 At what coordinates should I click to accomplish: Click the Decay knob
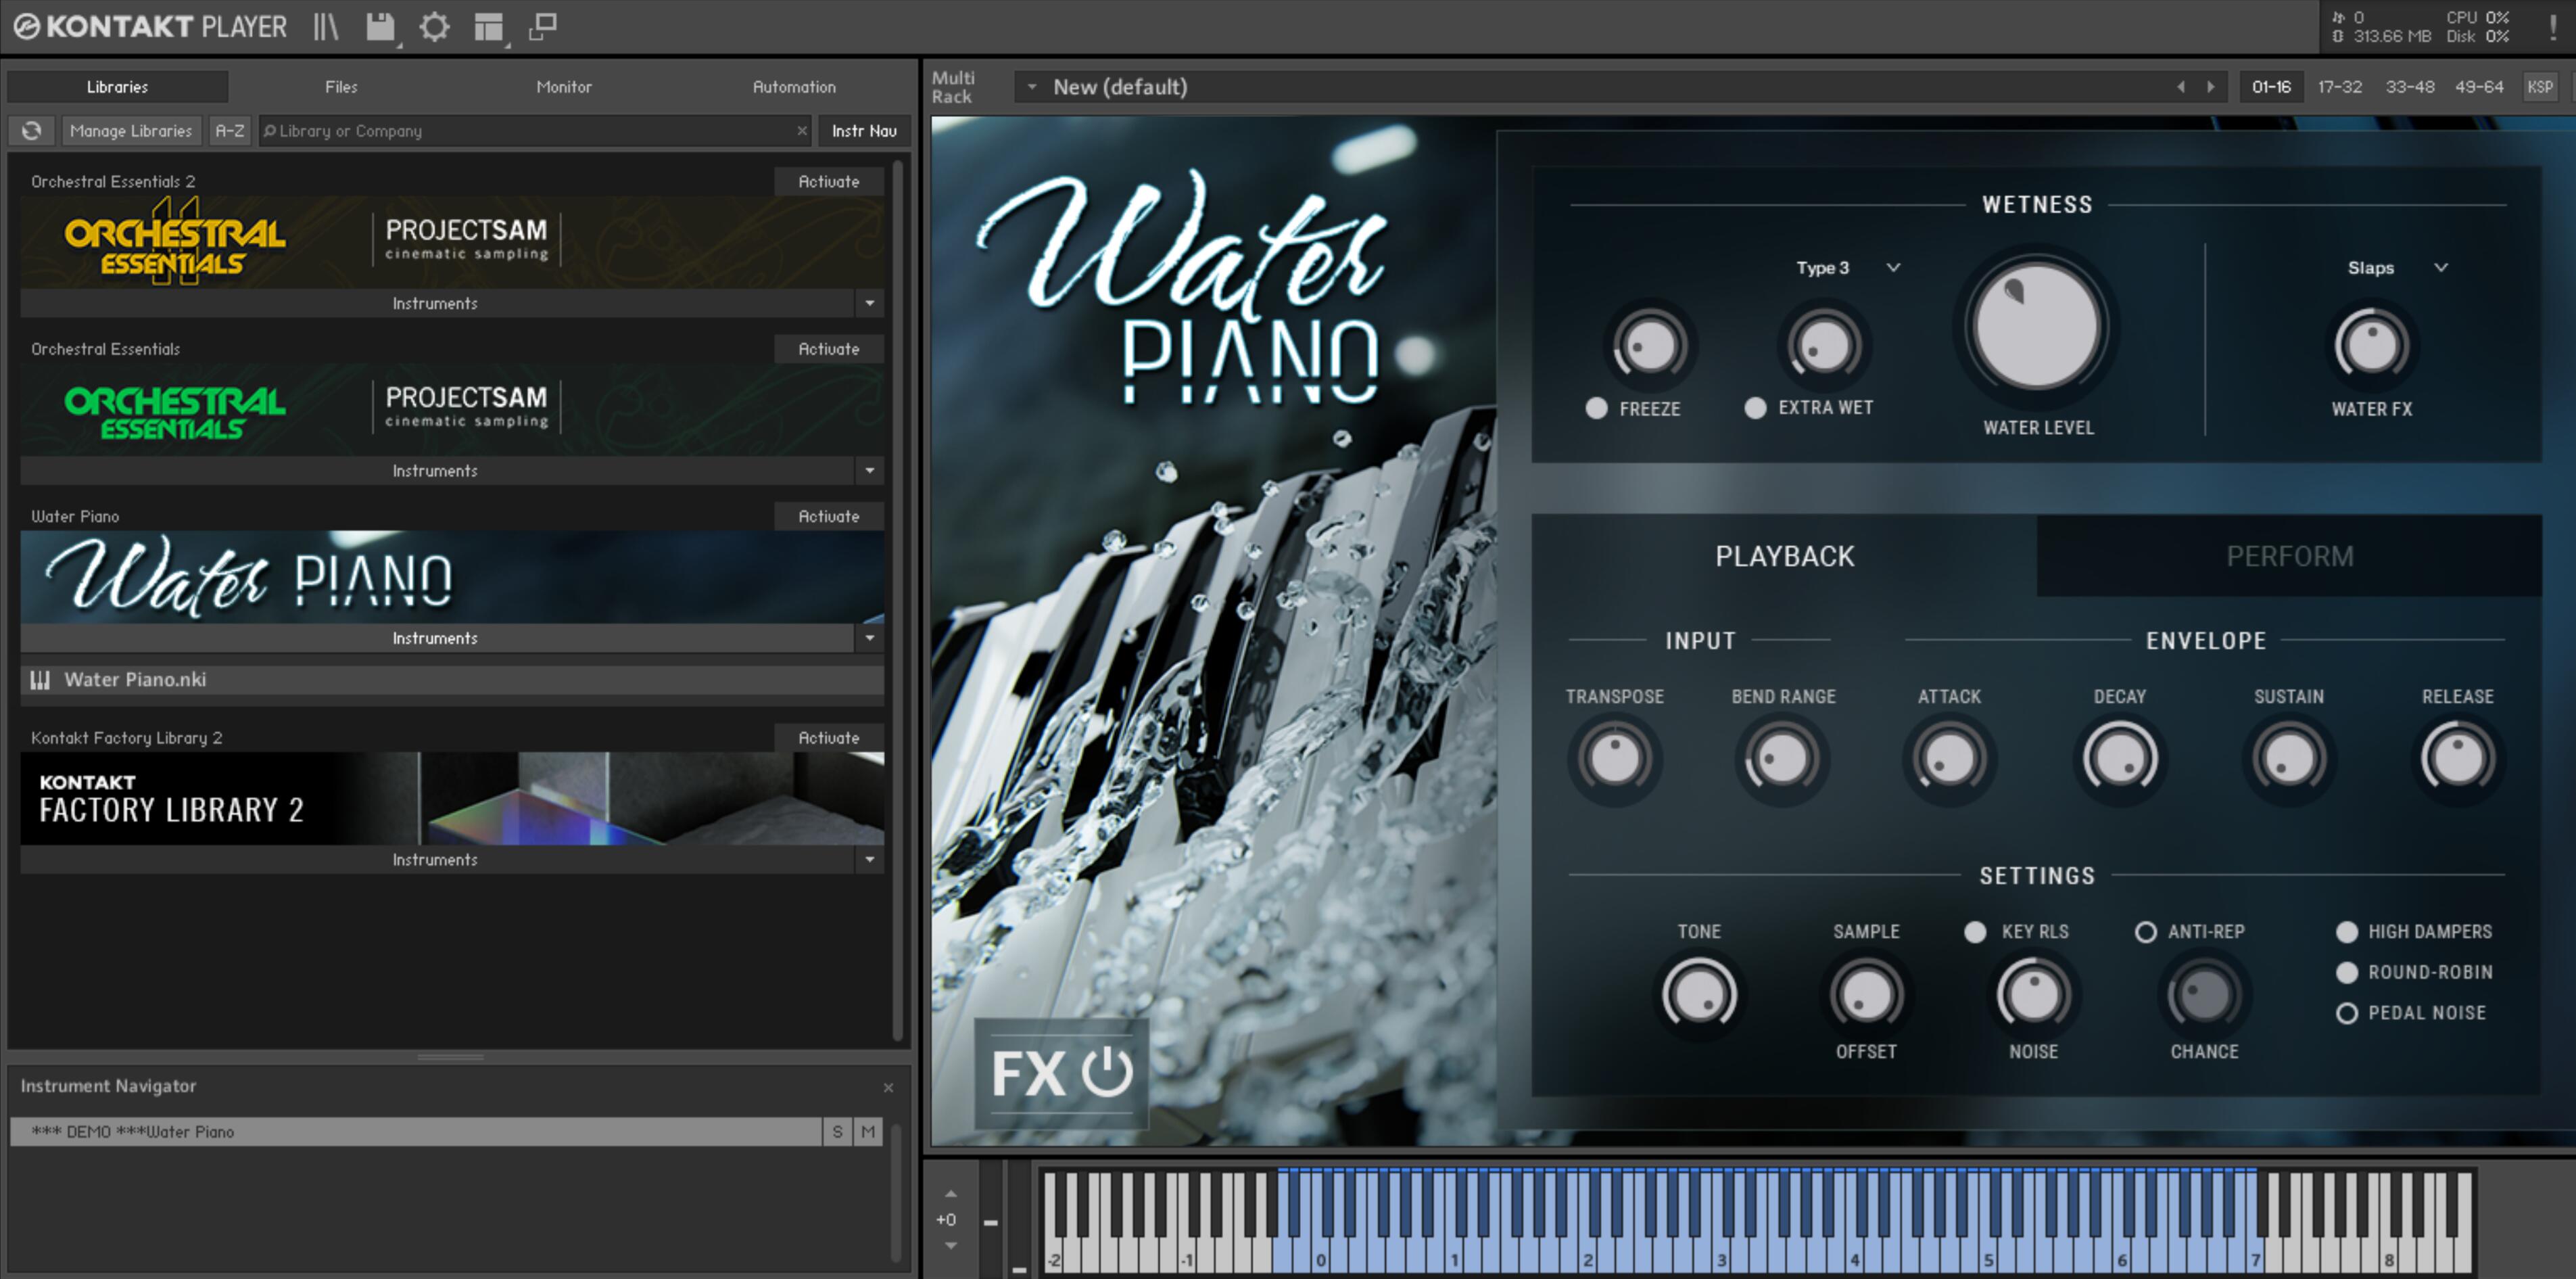point(2119,758)
